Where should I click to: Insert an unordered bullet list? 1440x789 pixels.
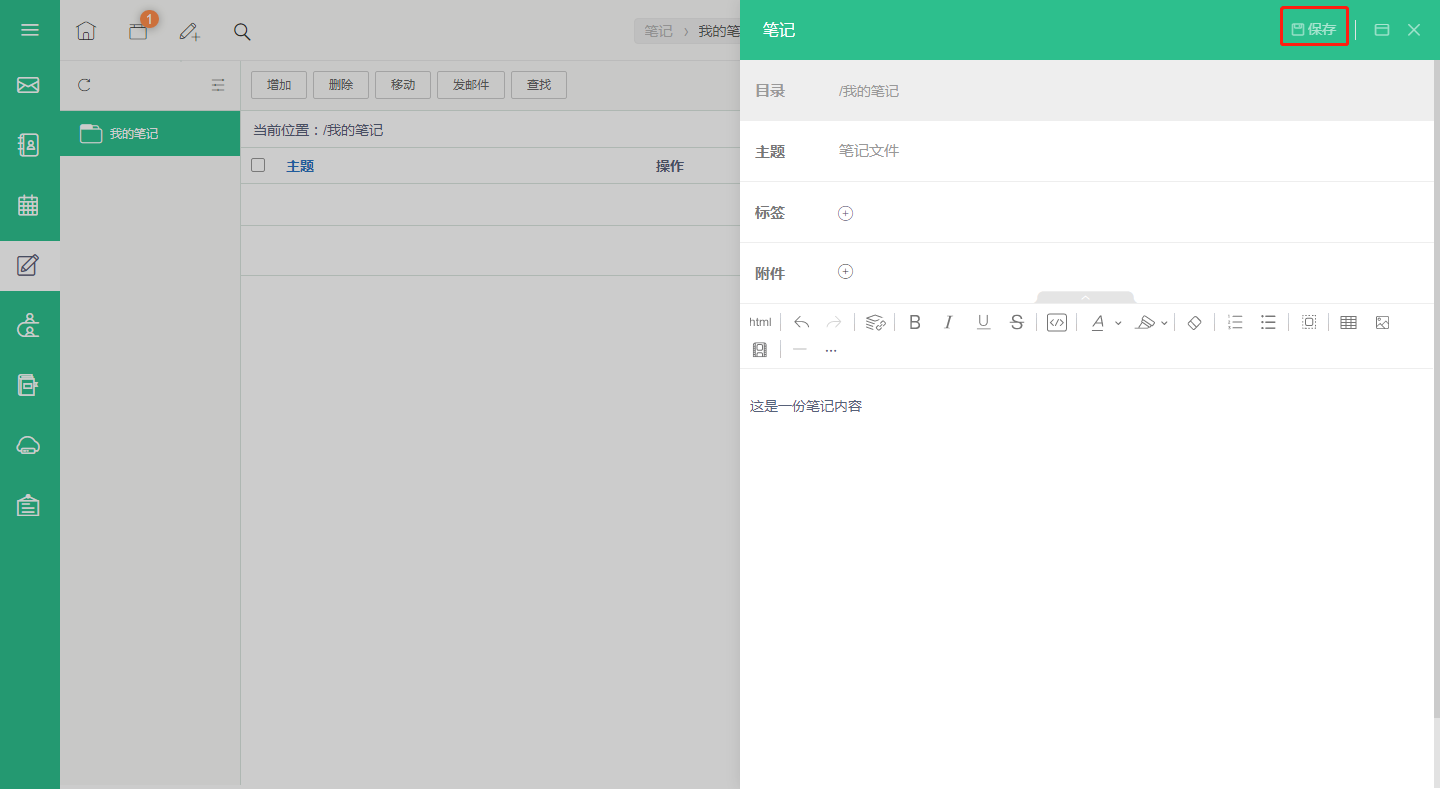pos(1268,322)
